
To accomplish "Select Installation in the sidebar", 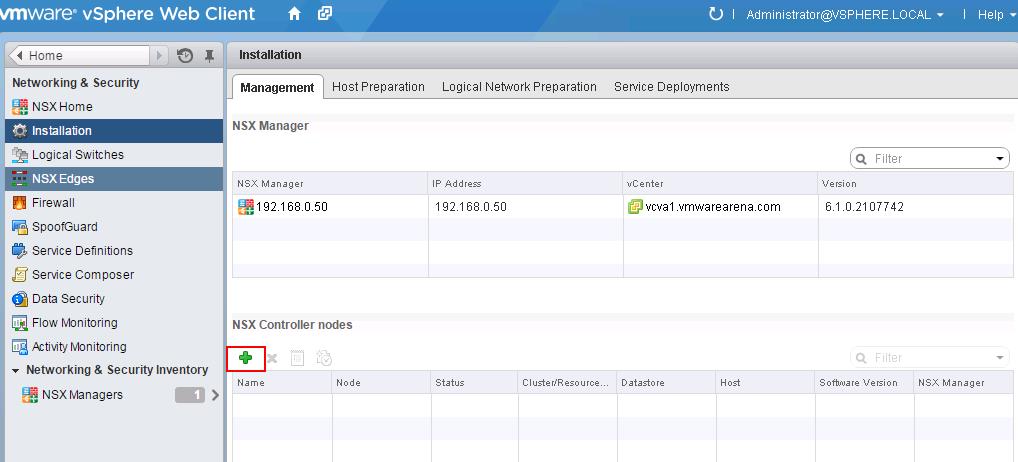I will [x=114, y=131].
